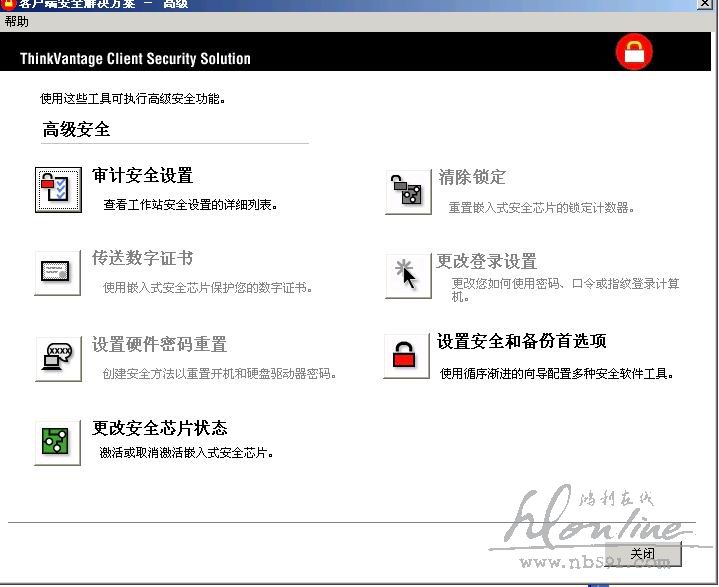
Task: Click the Change Logon Settings (更改登录设置) cursor icon
Action: click(x=407, y=275)
